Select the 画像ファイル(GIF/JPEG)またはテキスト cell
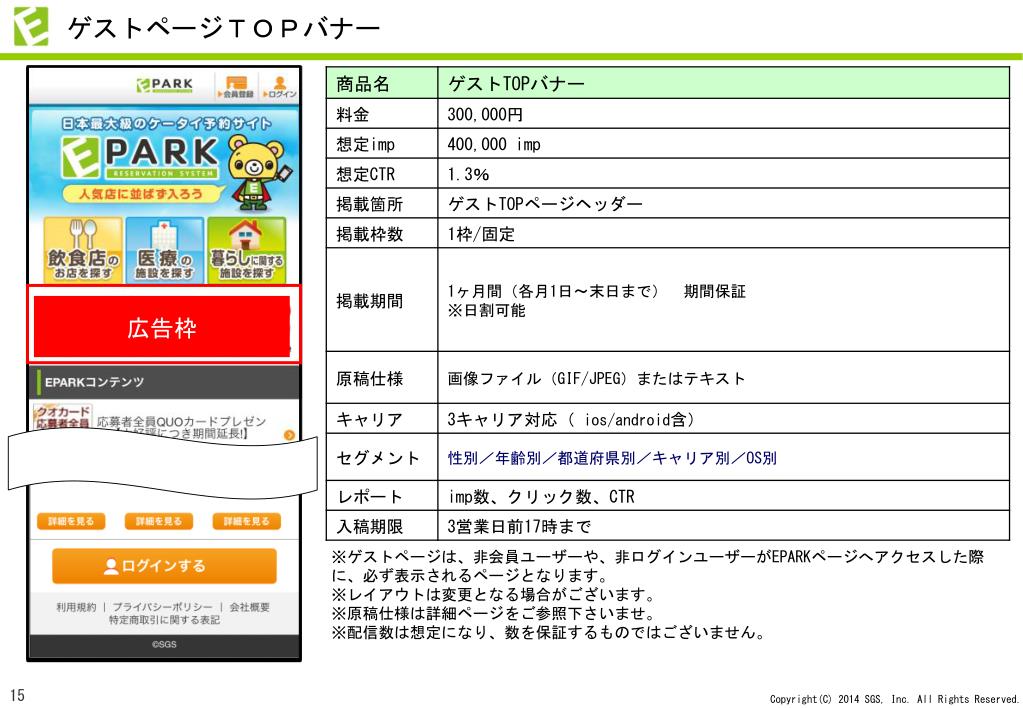Image resolution: width=1023 pixels, height=708 pixels. 724,378
